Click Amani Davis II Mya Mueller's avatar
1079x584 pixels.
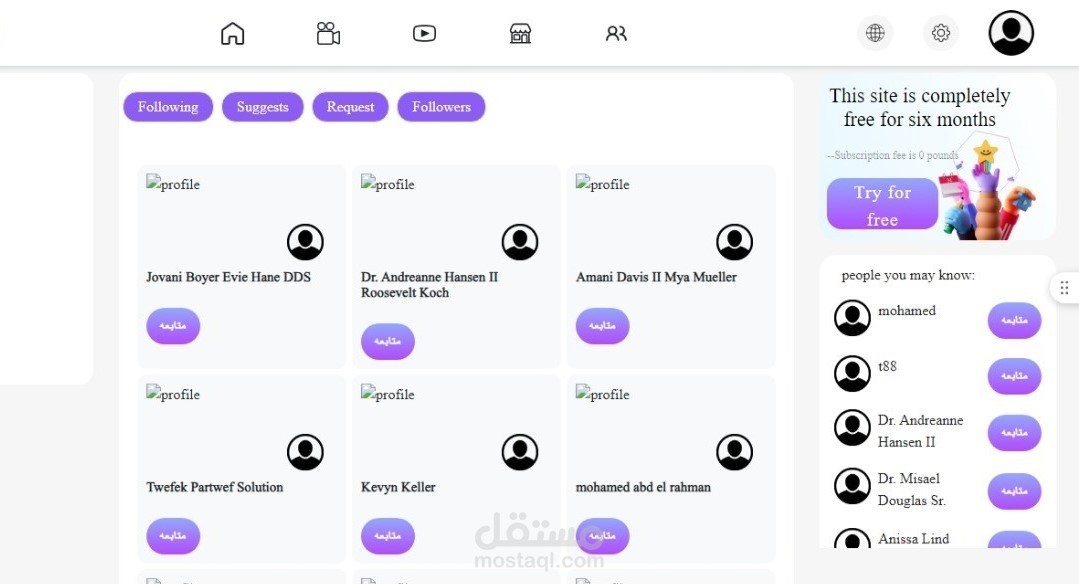(x=734, y=242)
